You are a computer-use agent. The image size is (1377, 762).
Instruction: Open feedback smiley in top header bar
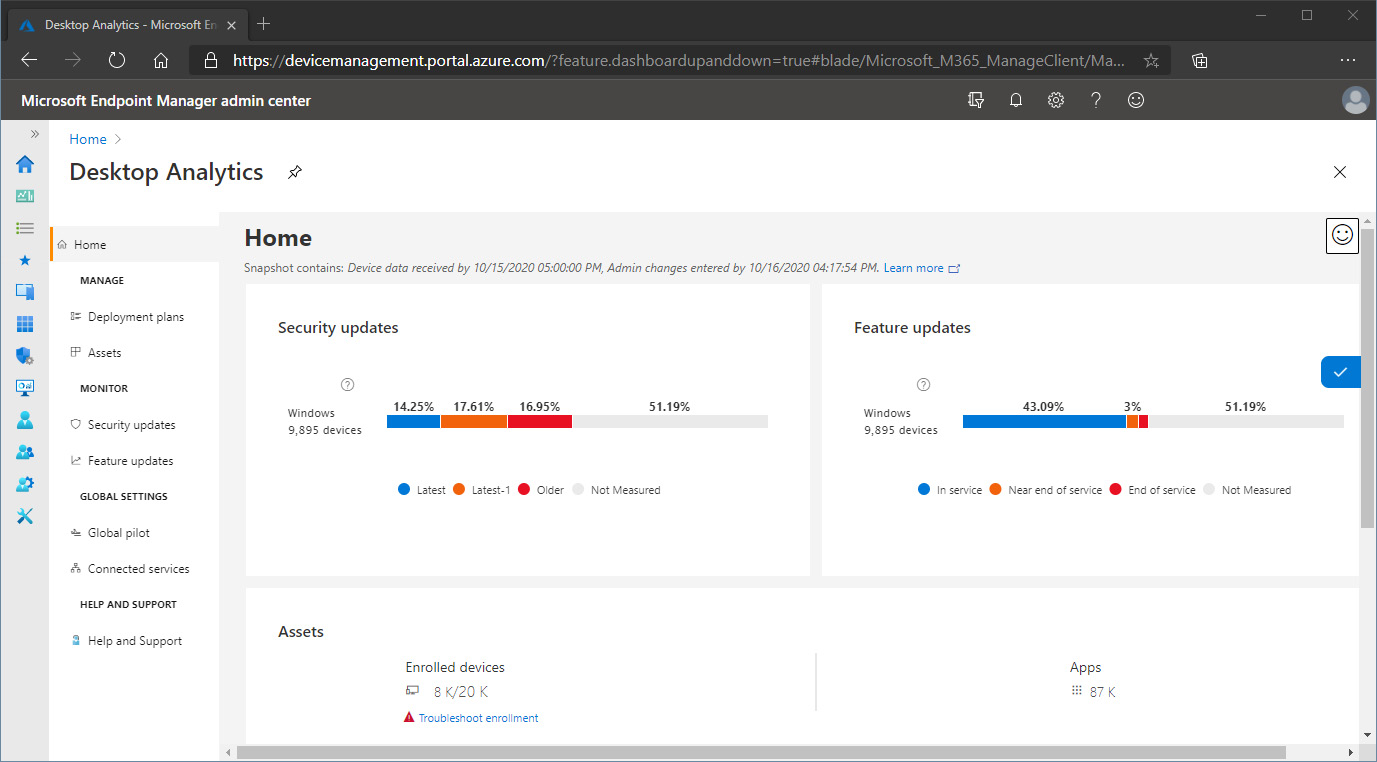[x=1135, y=100]
